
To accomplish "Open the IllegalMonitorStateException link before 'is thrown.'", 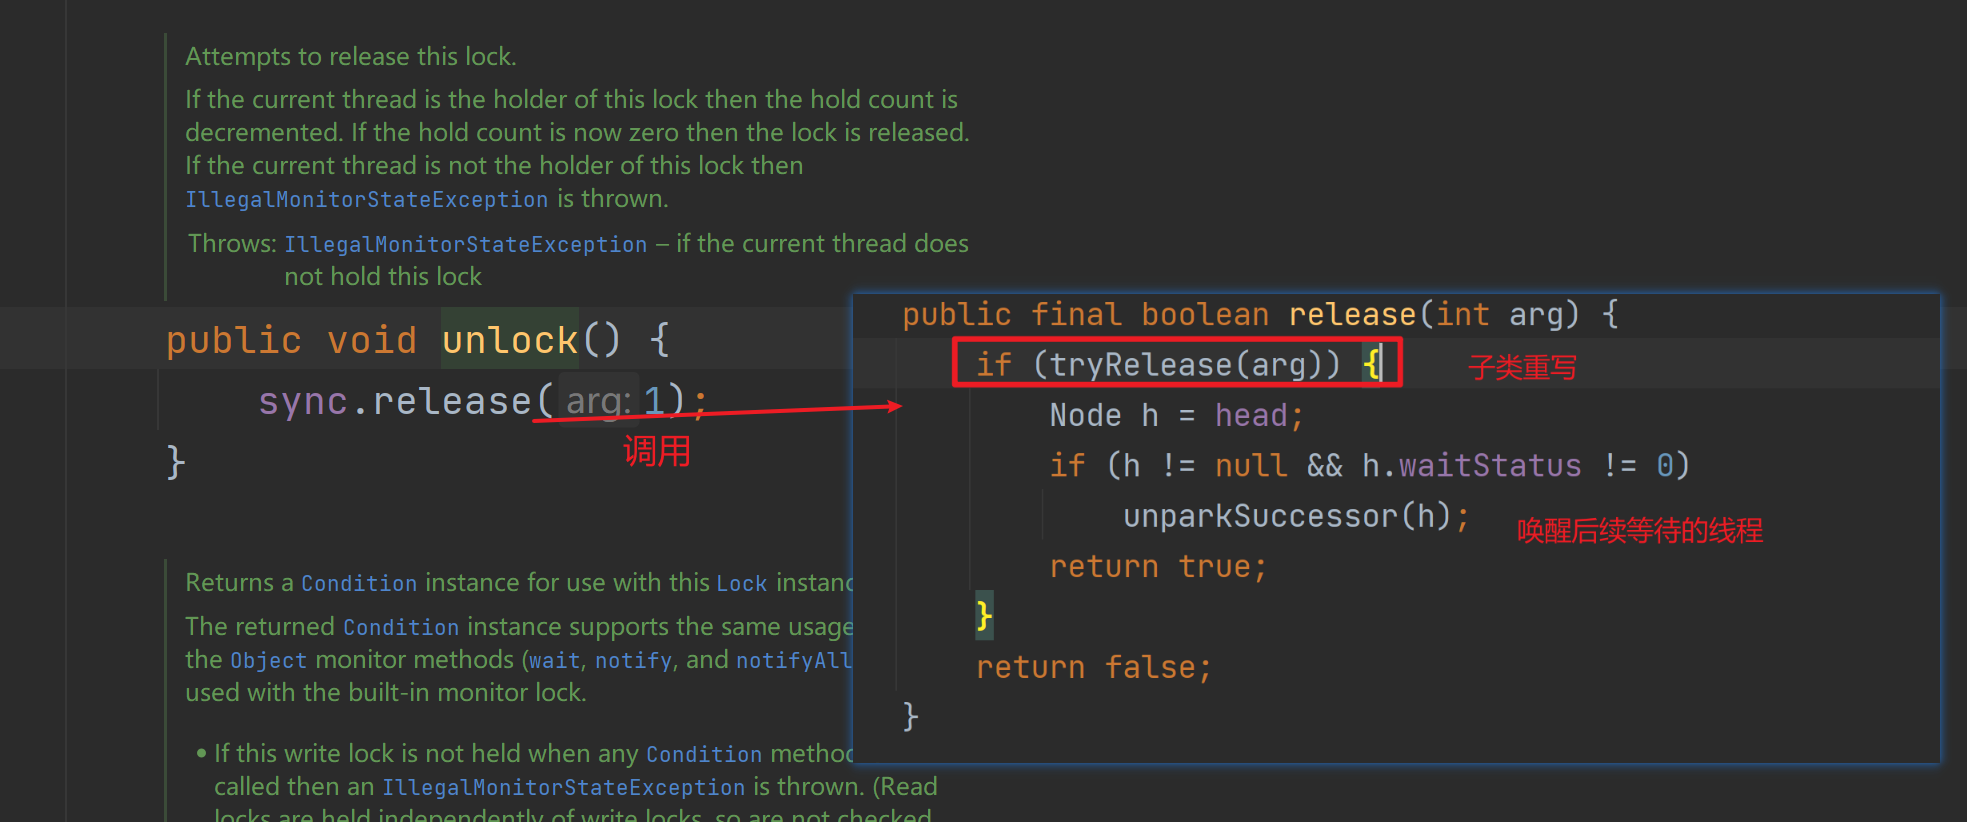I will click(x=367, y=199).
